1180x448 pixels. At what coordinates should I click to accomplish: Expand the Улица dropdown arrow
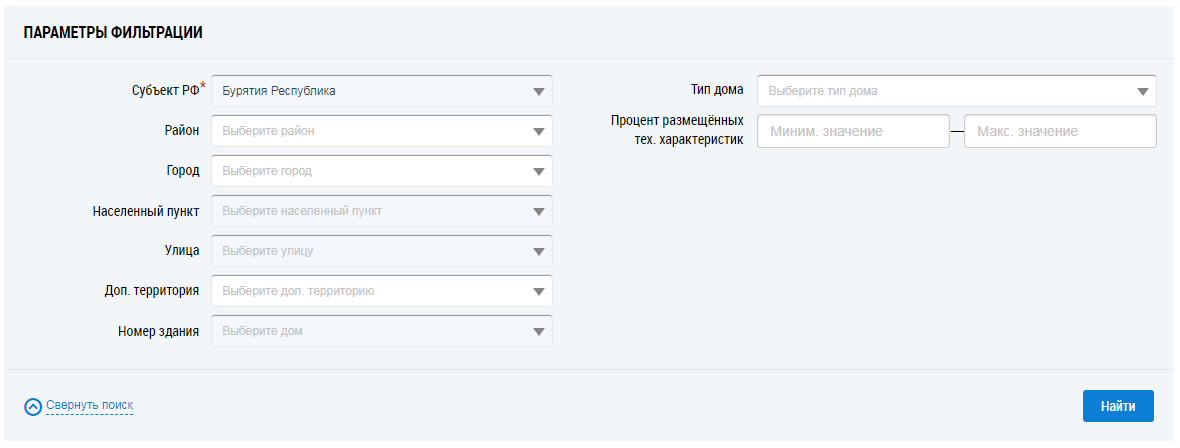(539, 251)
